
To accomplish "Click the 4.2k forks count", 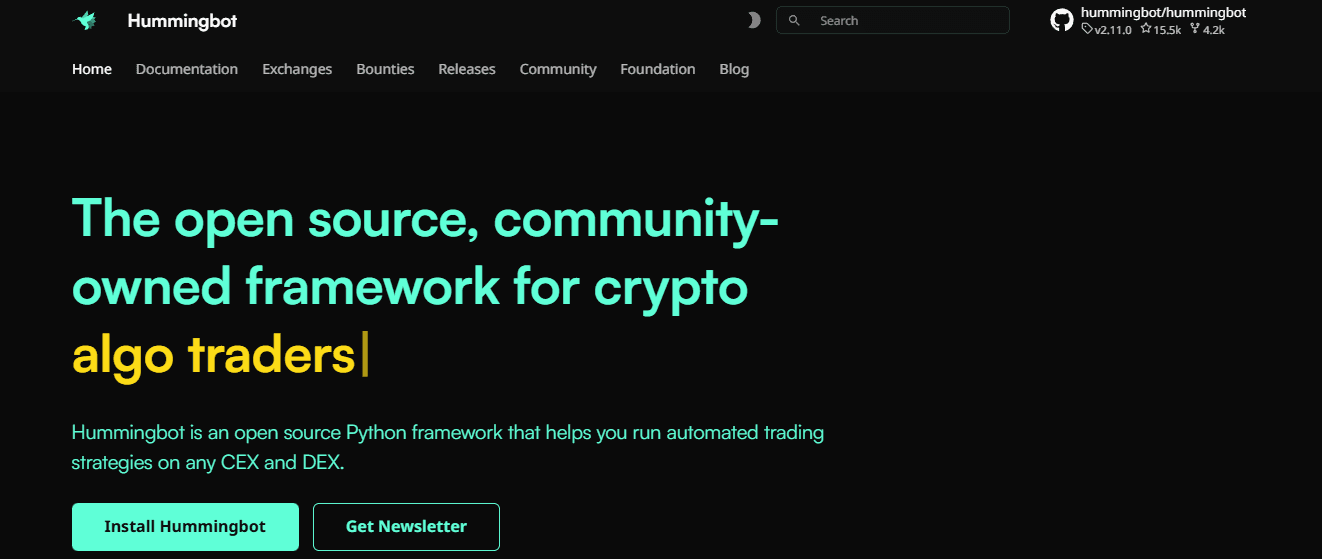I will 1208,30.
